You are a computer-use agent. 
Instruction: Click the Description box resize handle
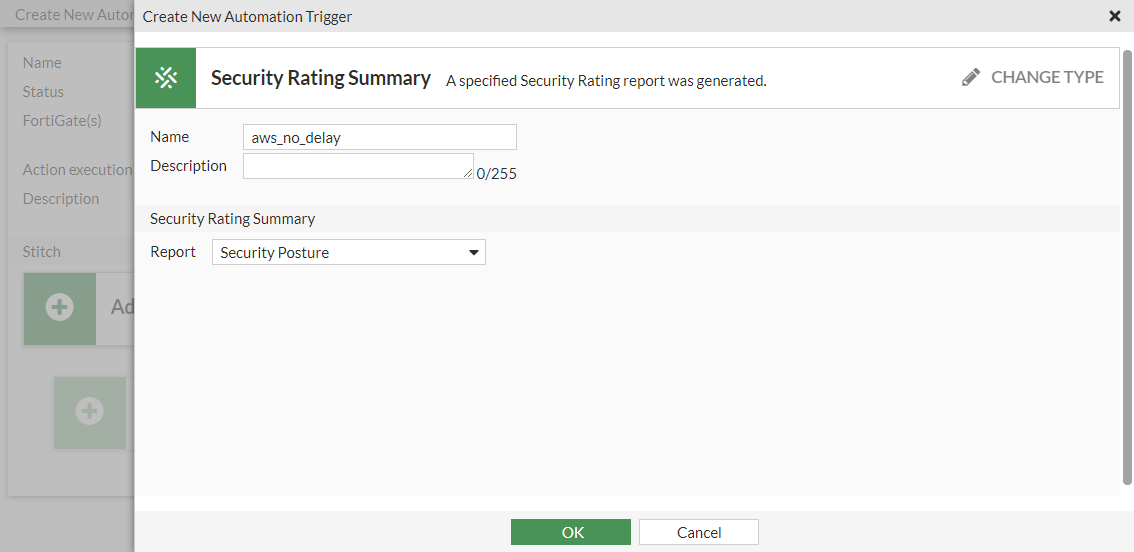pos(468,173)
